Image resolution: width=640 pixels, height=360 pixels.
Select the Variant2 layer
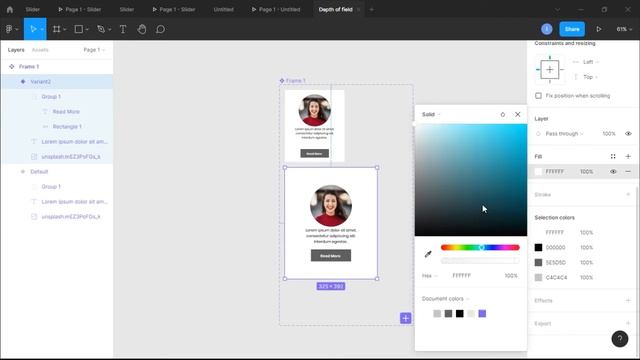click(57, 82)
